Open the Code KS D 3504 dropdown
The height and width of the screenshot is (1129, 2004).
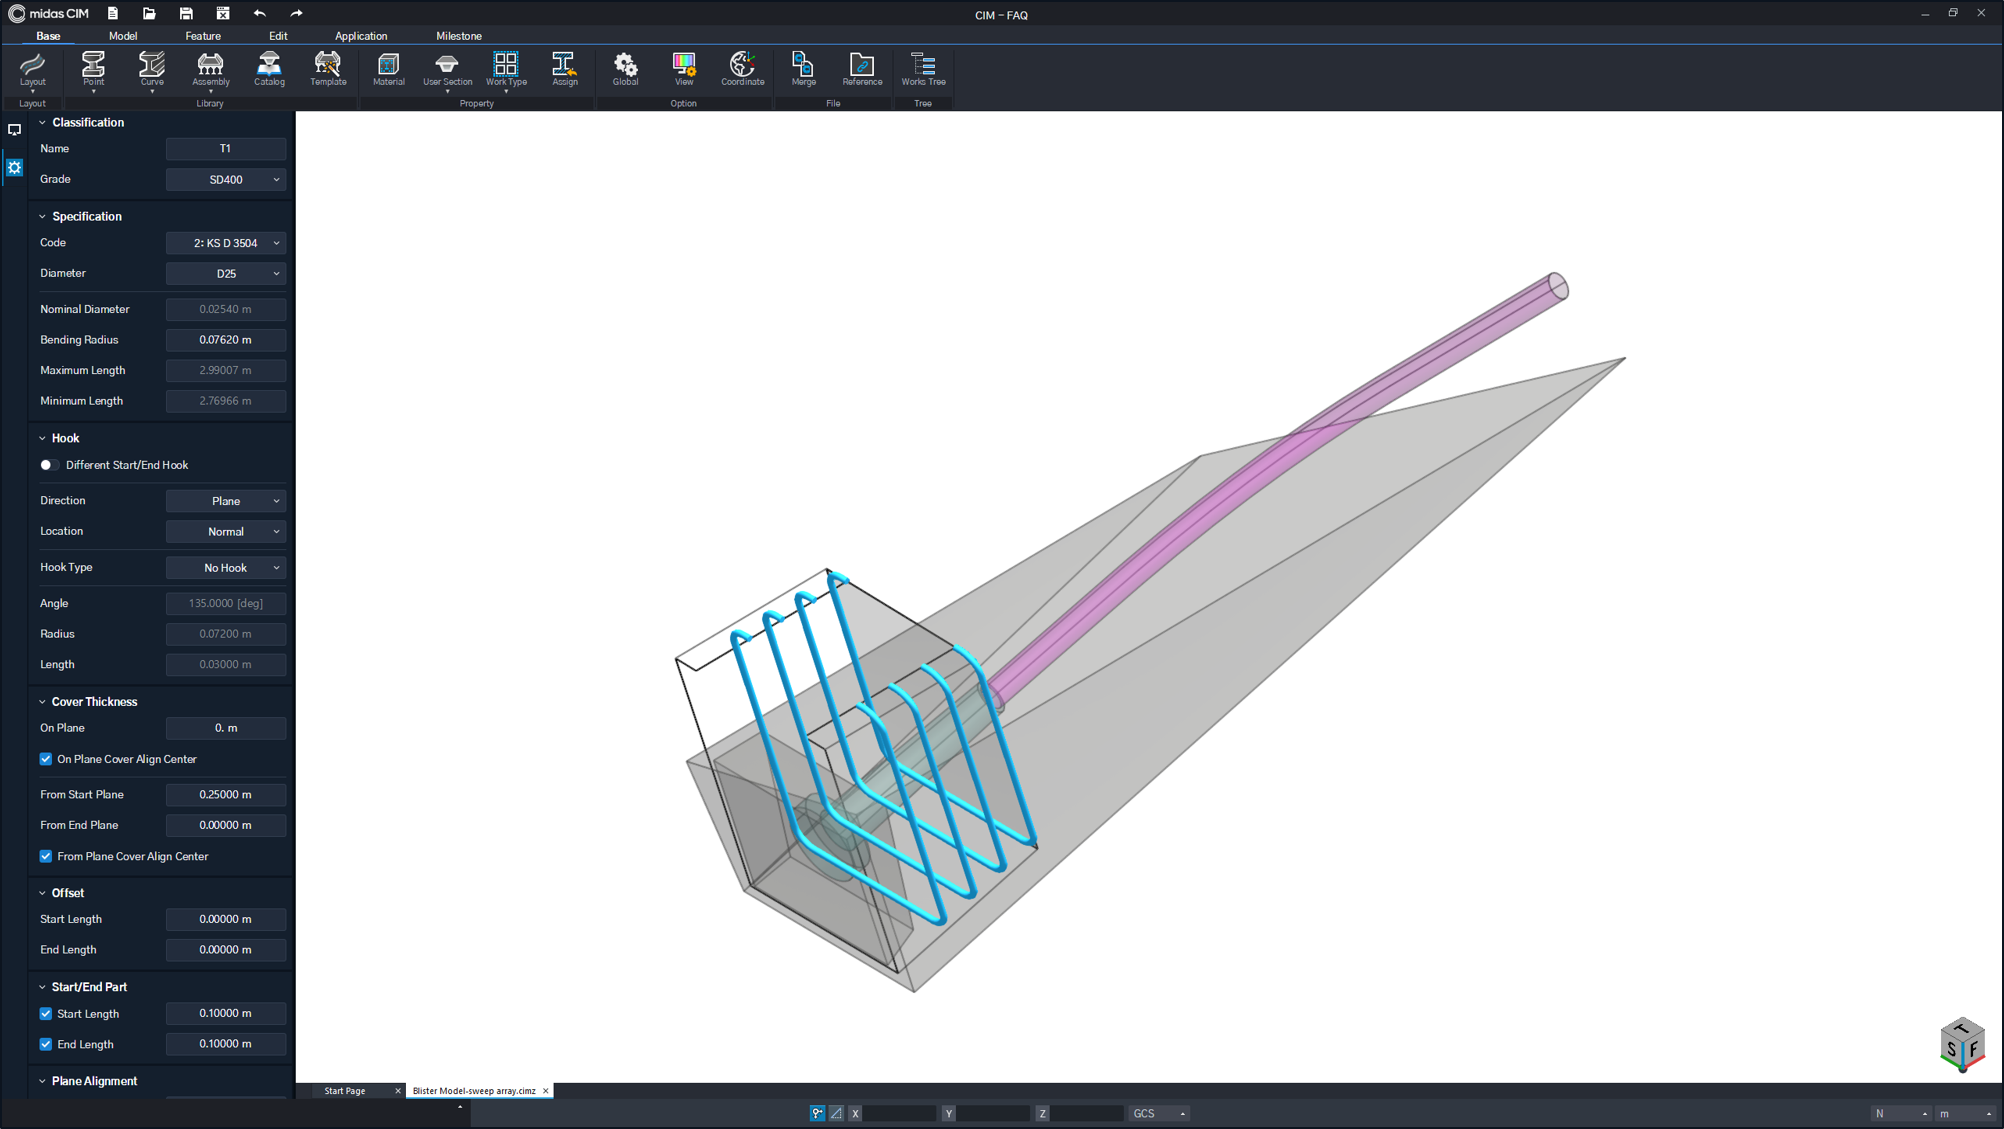pyautogui.click(x=226, y=243)
